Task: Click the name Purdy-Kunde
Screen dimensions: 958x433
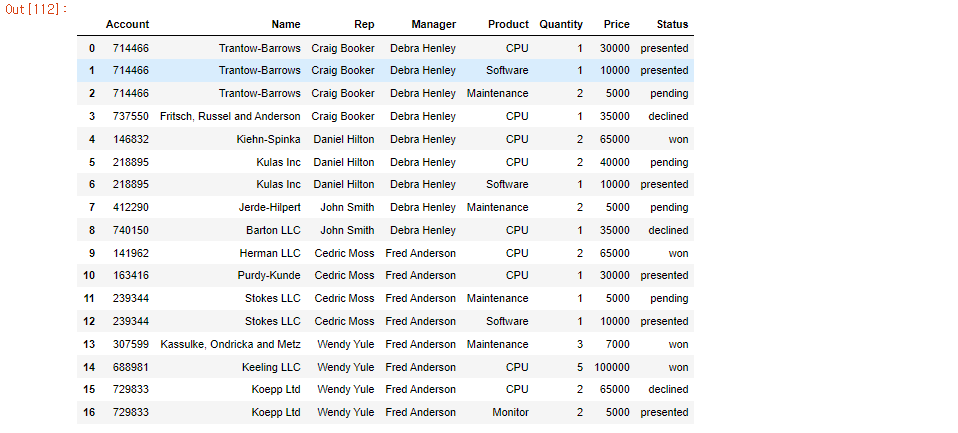Action: [269, 275]
